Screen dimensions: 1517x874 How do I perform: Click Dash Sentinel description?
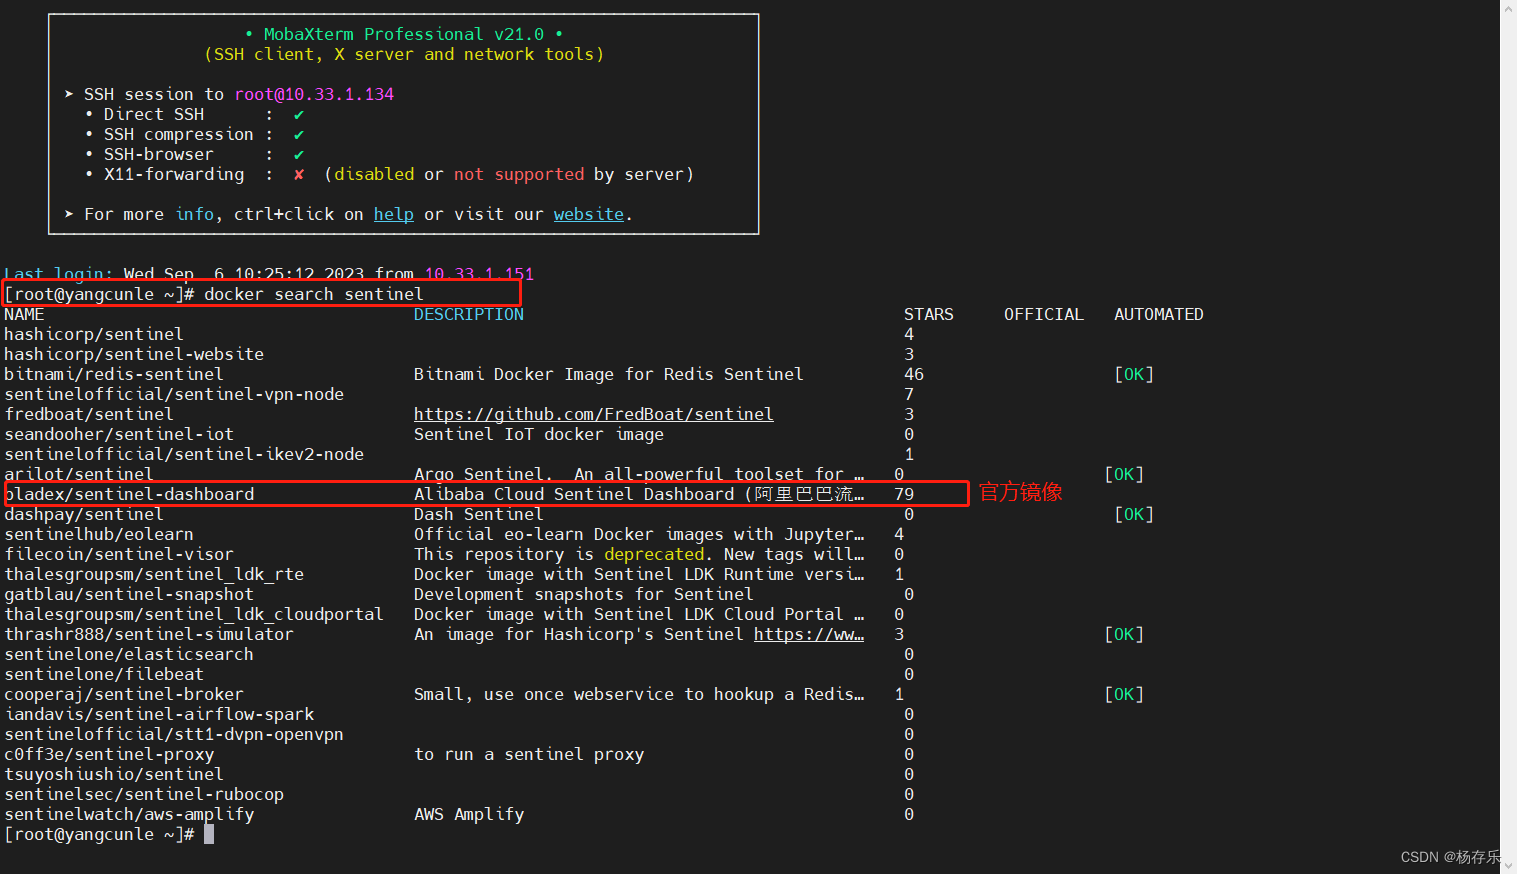pyautogui.click(x=479, y=514)
